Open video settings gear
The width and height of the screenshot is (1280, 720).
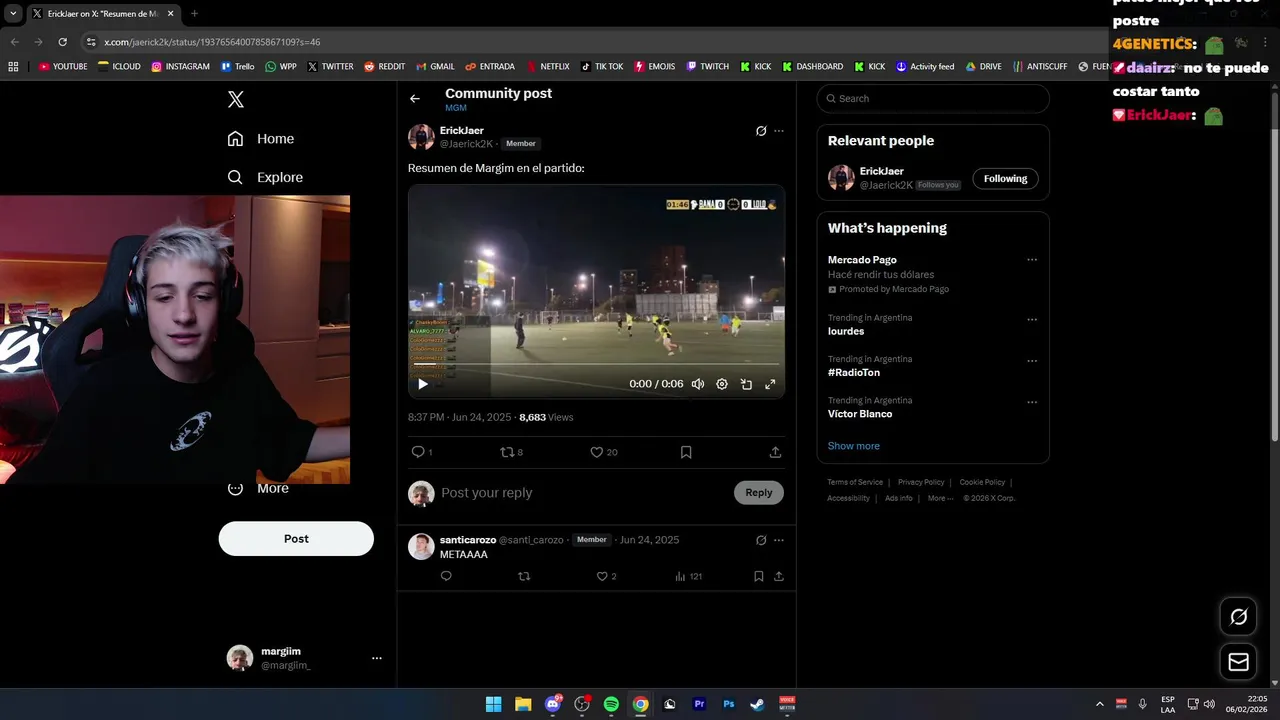point(722,384)
